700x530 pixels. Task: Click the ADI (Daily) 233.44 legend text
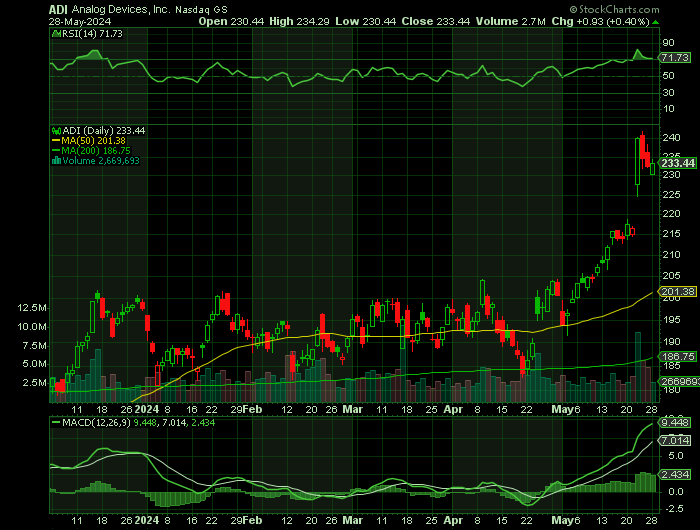point(104,131)
